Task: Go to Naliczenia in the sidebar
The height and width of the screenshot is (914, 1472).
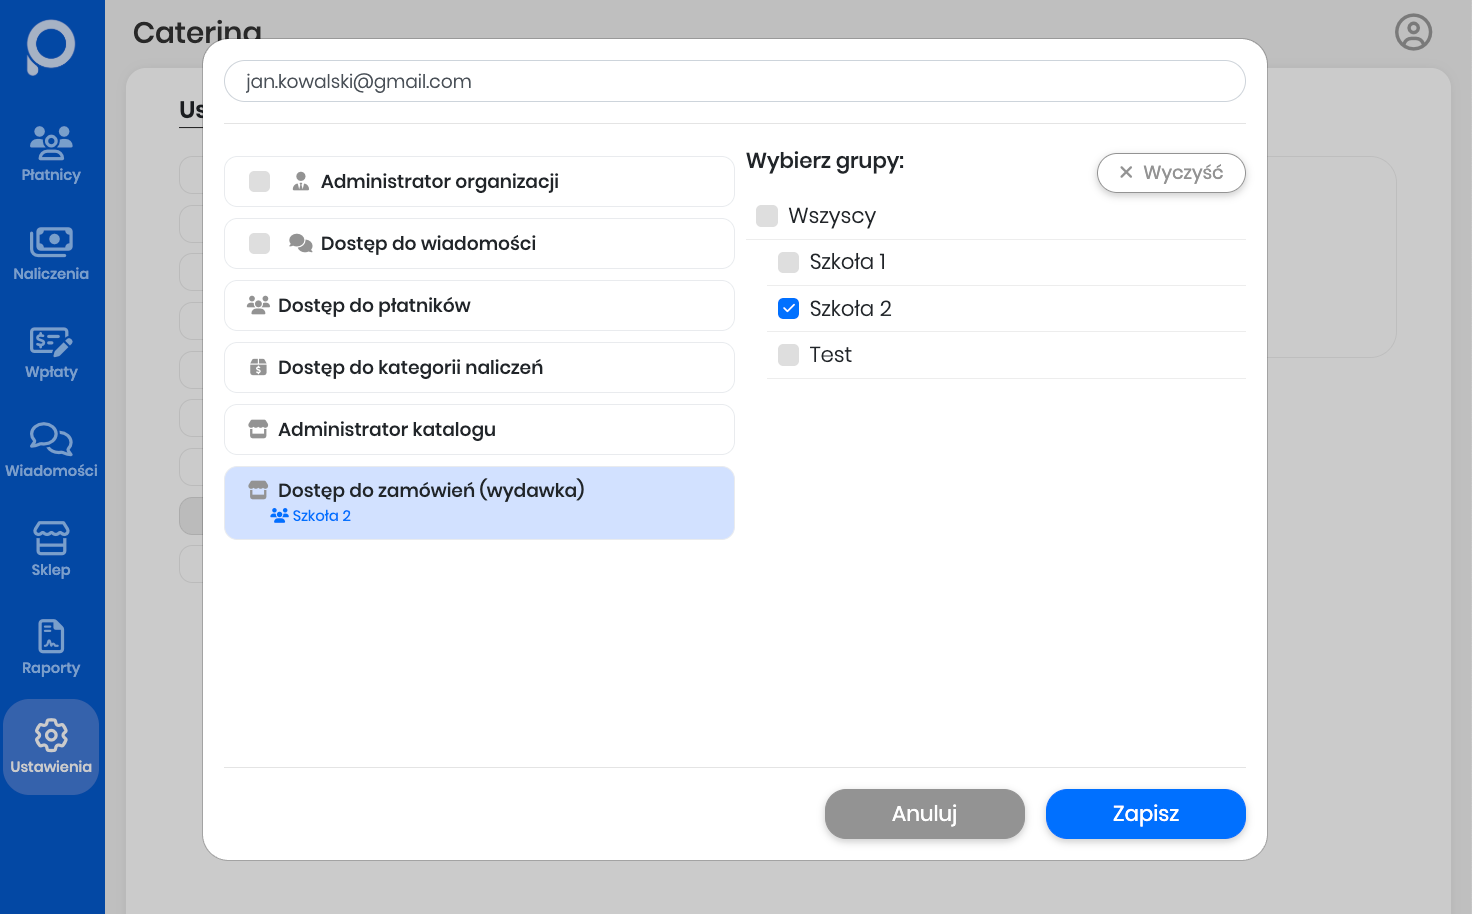Action: [51, 253]
